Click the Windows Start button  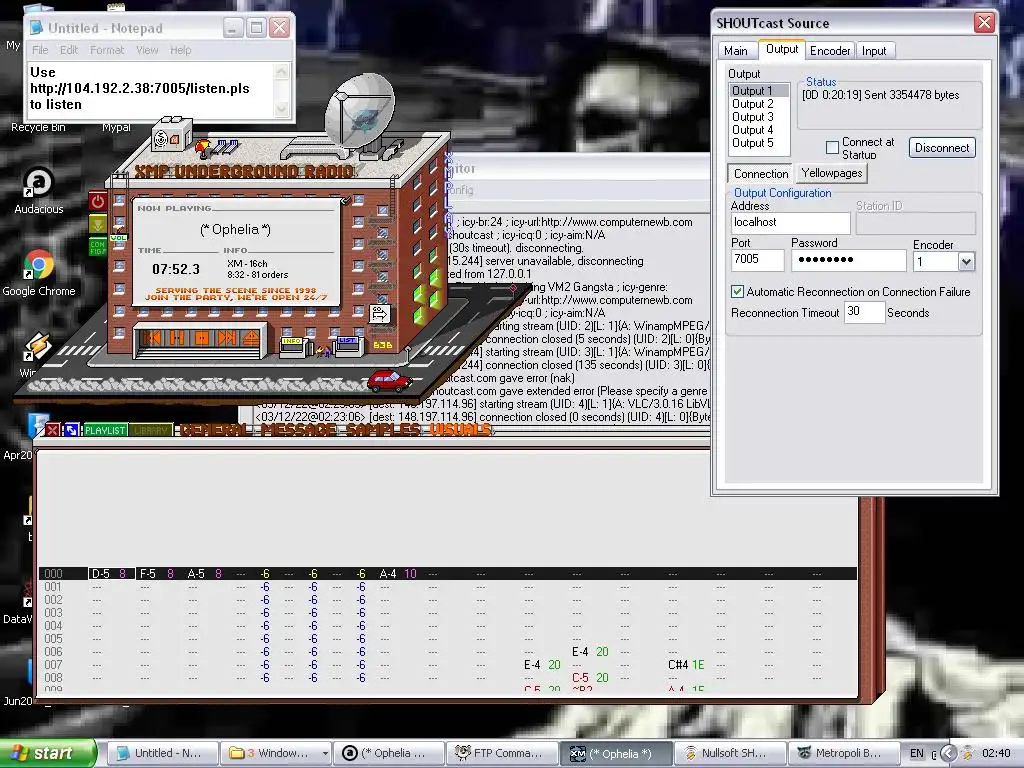click(x=47, y=753)
